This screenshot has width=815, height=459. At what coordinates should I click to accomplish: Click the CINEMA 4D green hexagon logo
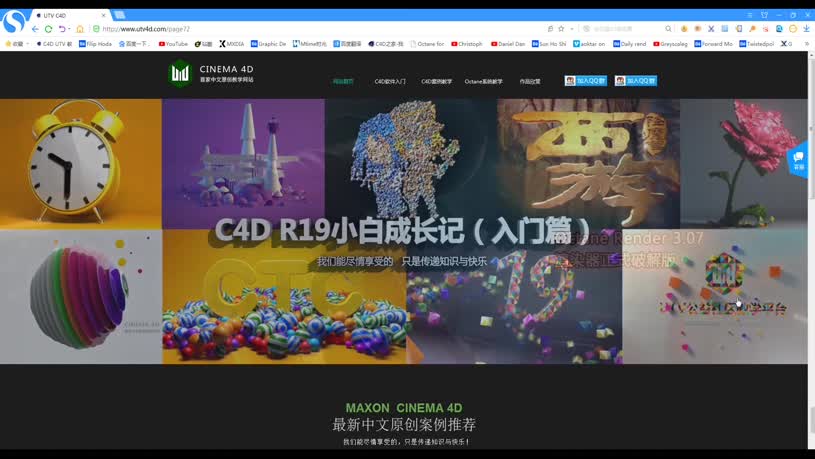click(x=180, y=74)
